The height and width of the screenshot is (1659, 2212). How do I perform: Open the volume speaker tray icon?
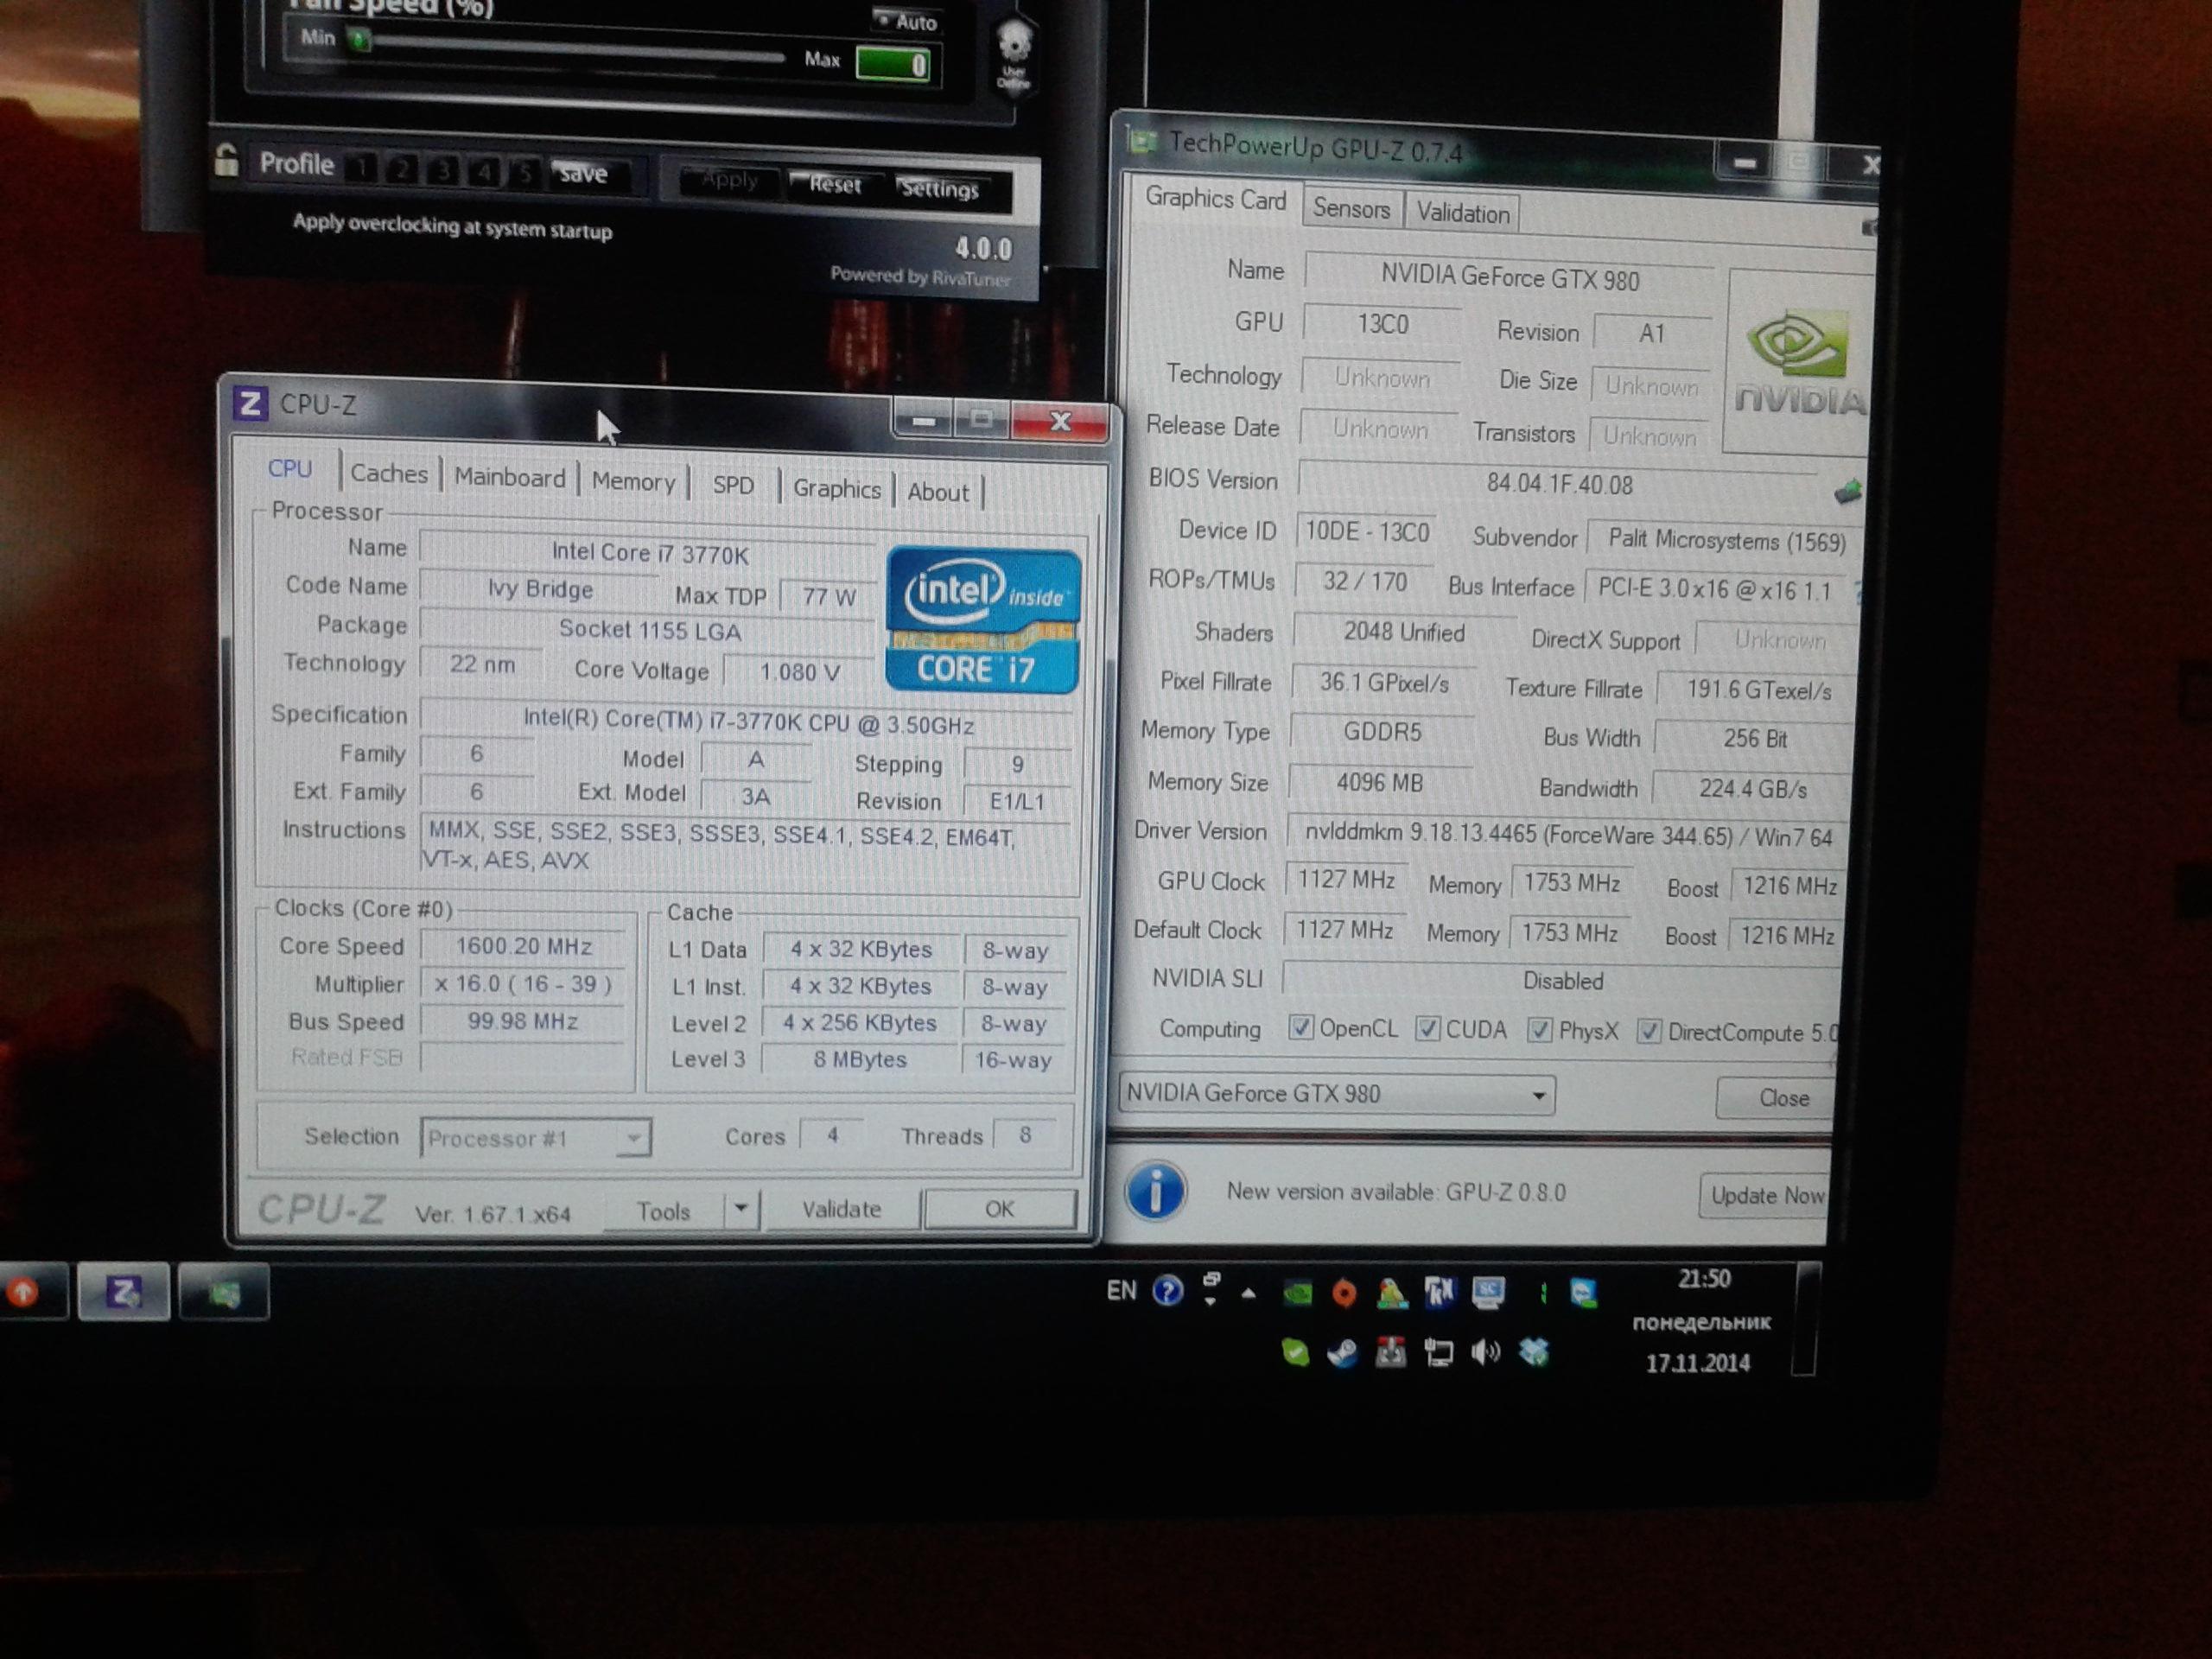coord(1486,1353)
